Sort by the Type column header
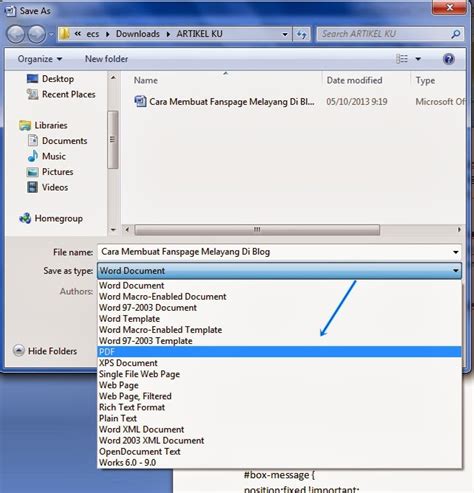The width and height of the screenshot is (474, 493). pyautogui.click(x=425, y=80)
